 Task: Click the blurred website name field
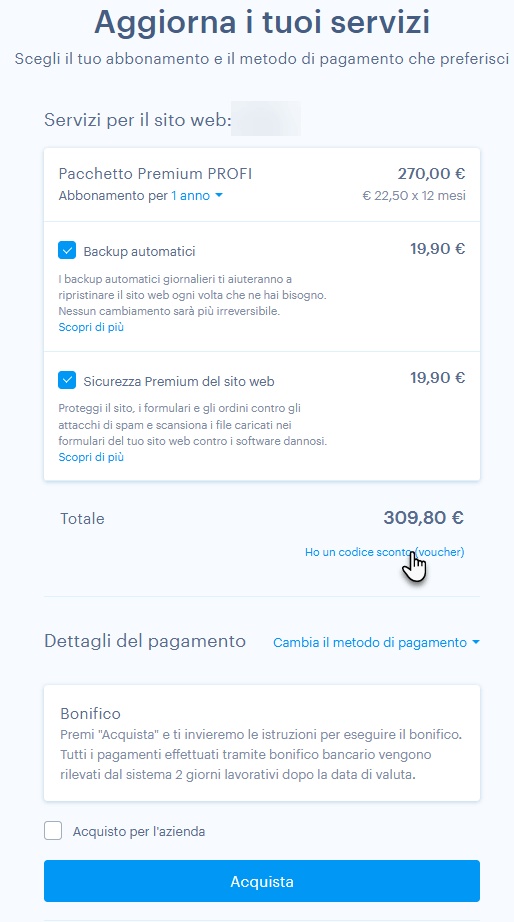pos(266,118)
